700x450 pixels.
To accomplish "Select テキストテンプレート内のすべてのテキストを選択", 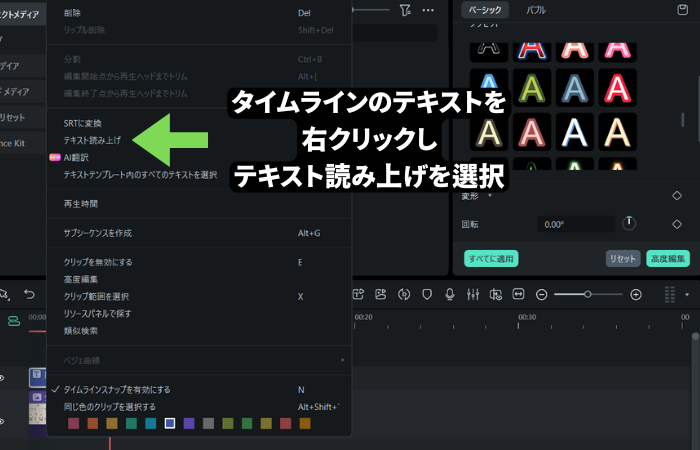I will pyautogui.click(x=199, y=175).
